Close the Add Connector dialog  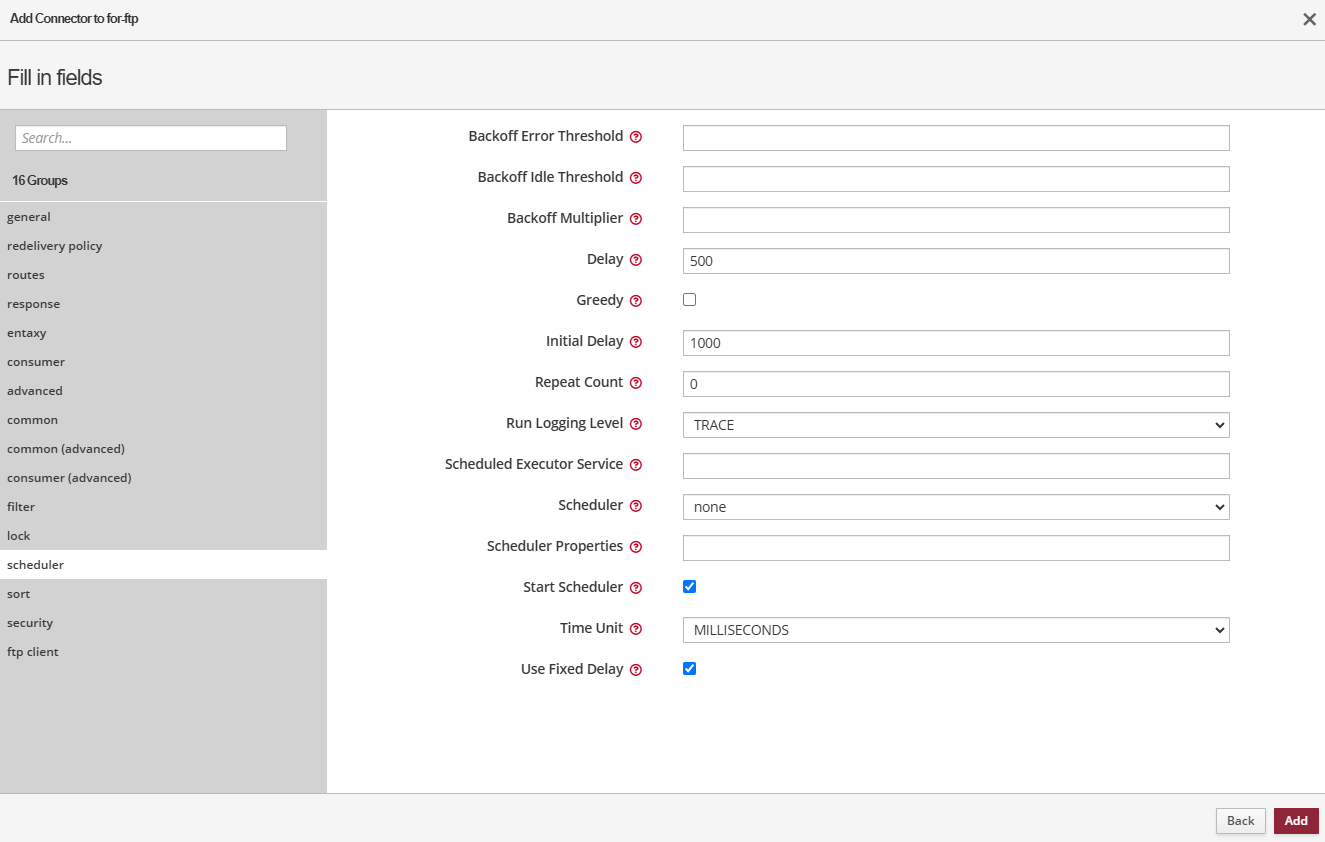tap(1308, 20)
